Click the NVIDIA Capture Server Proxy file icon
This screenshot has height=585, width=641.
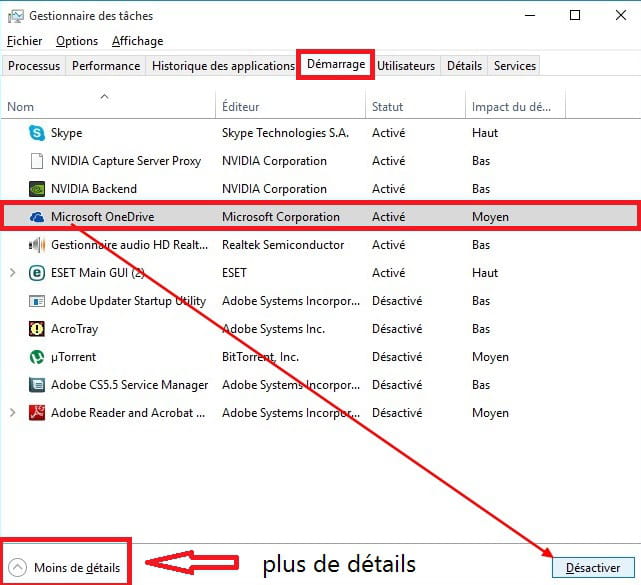point(37,161)
